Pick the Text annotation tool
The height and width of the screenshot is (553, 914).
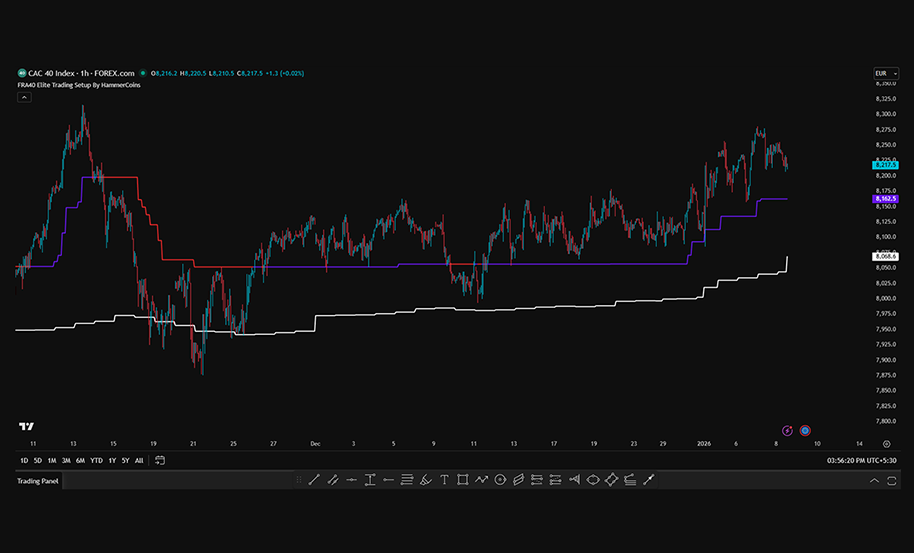point(444,480)
